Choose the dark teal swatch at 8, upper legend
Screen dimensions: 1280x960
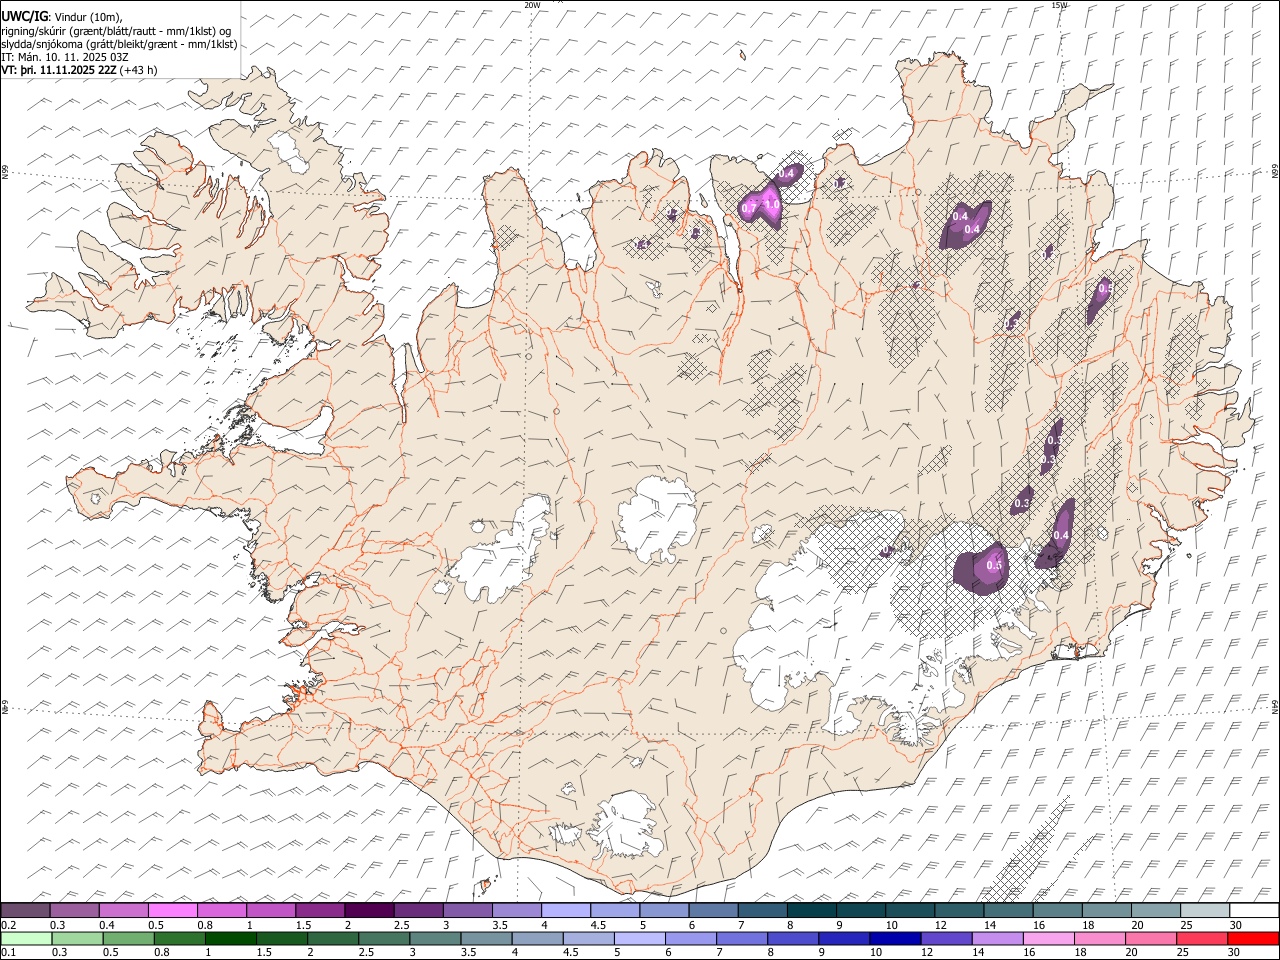(x=810, y=910)
